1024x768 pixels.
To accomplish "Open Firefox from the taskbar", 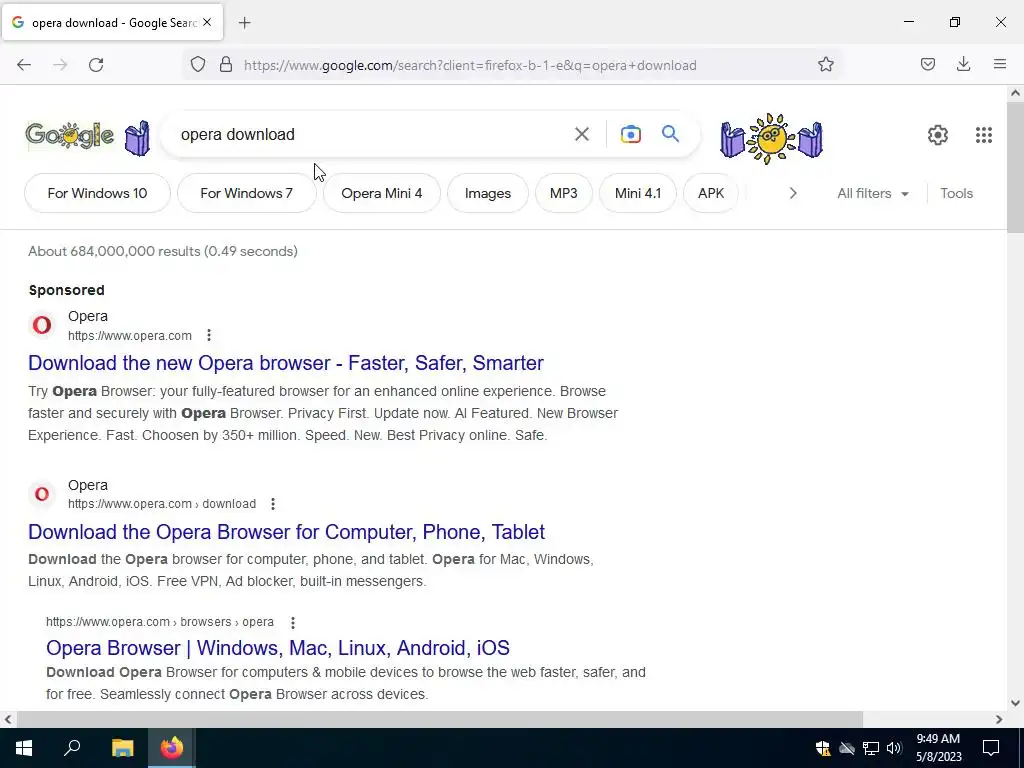I will tap(172, 748).
